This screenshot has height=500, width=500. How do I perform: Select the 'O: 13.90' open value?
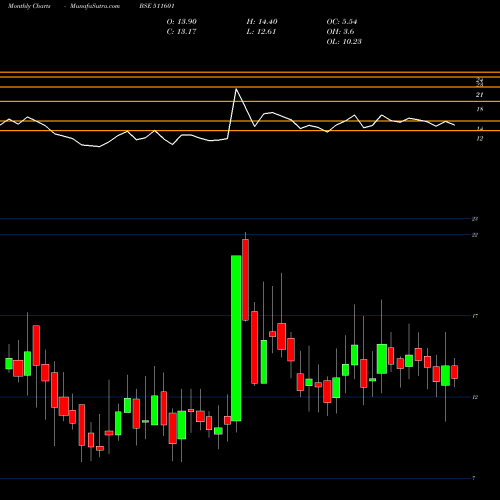182,22
